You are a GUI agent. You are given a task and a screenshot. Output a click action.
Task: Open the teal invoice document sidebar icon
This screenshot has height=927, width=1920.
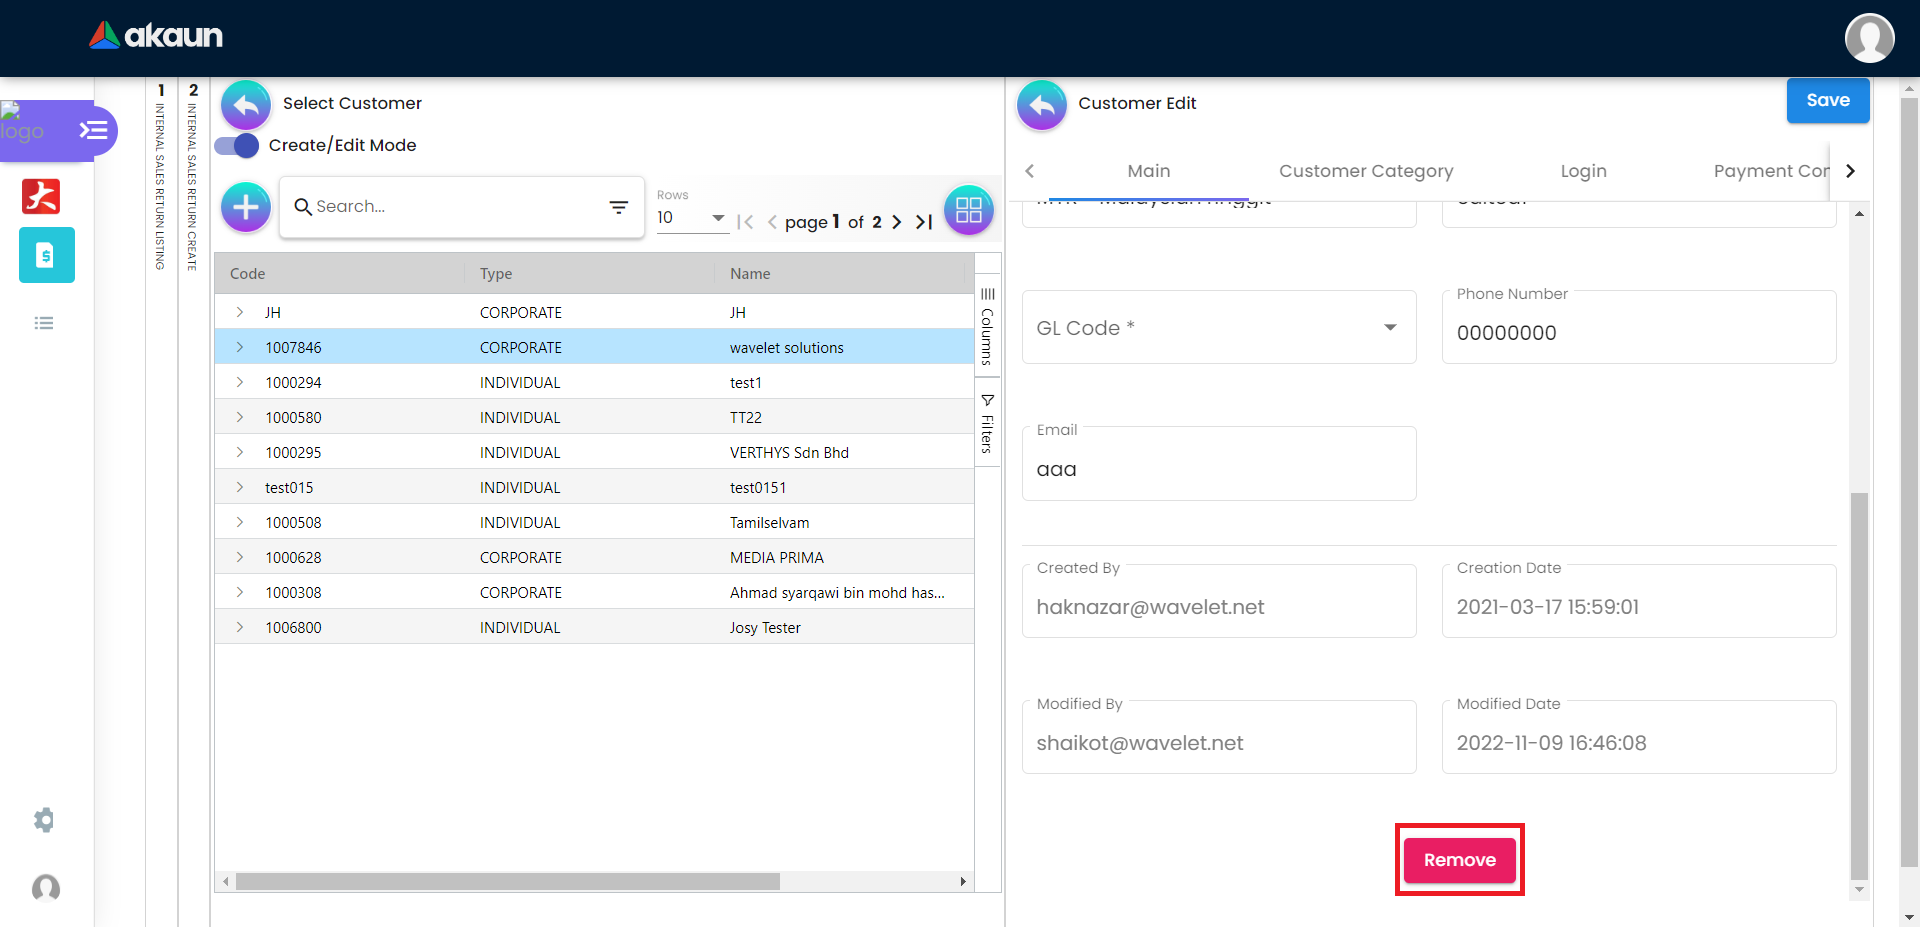point(46,255)
